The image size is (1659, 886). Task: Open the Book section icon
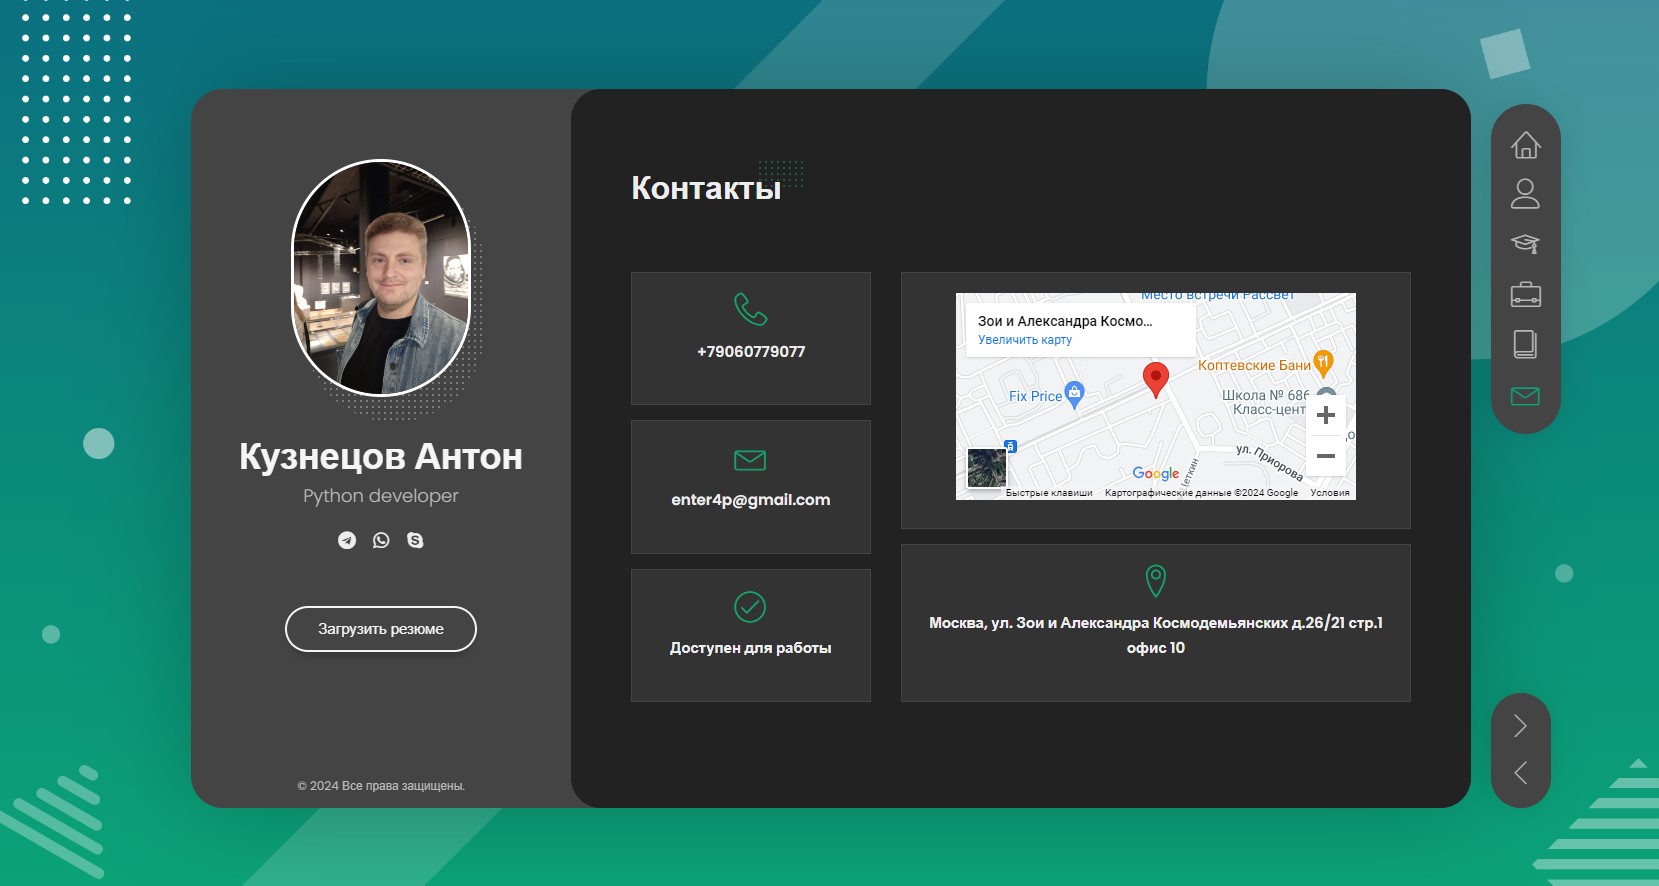point(1525,344)
